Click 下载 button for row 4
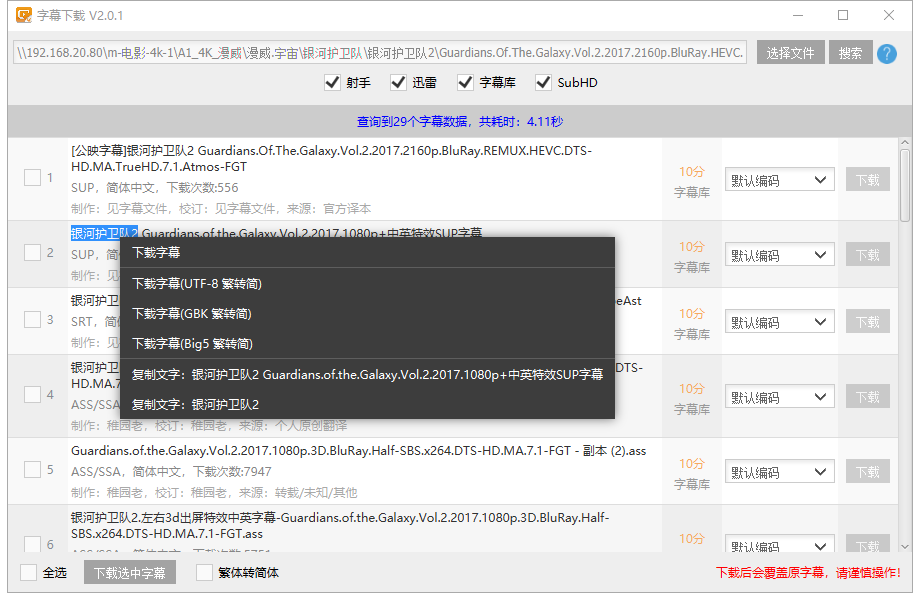Image resolution: width=920 pixels, height=600 pixels. [x=867, y=396]
